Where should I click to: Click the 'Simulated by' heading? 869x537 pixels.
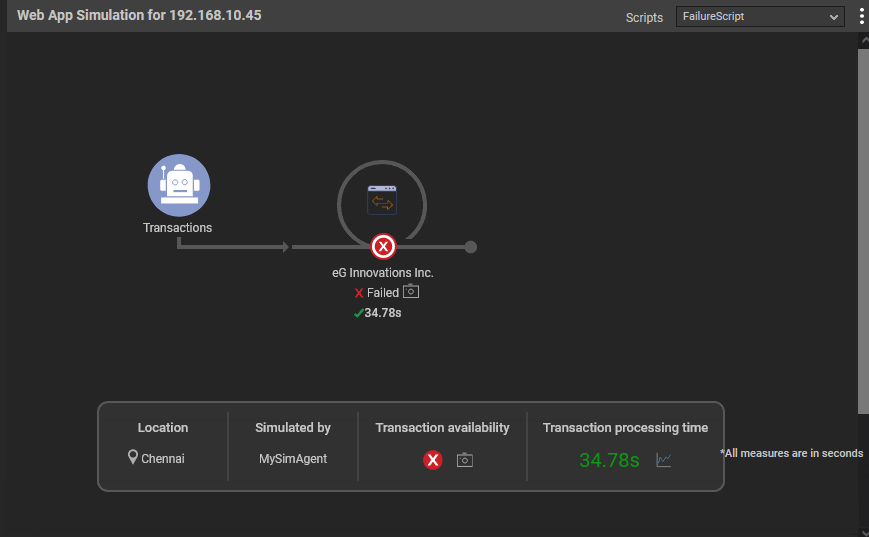293,428
